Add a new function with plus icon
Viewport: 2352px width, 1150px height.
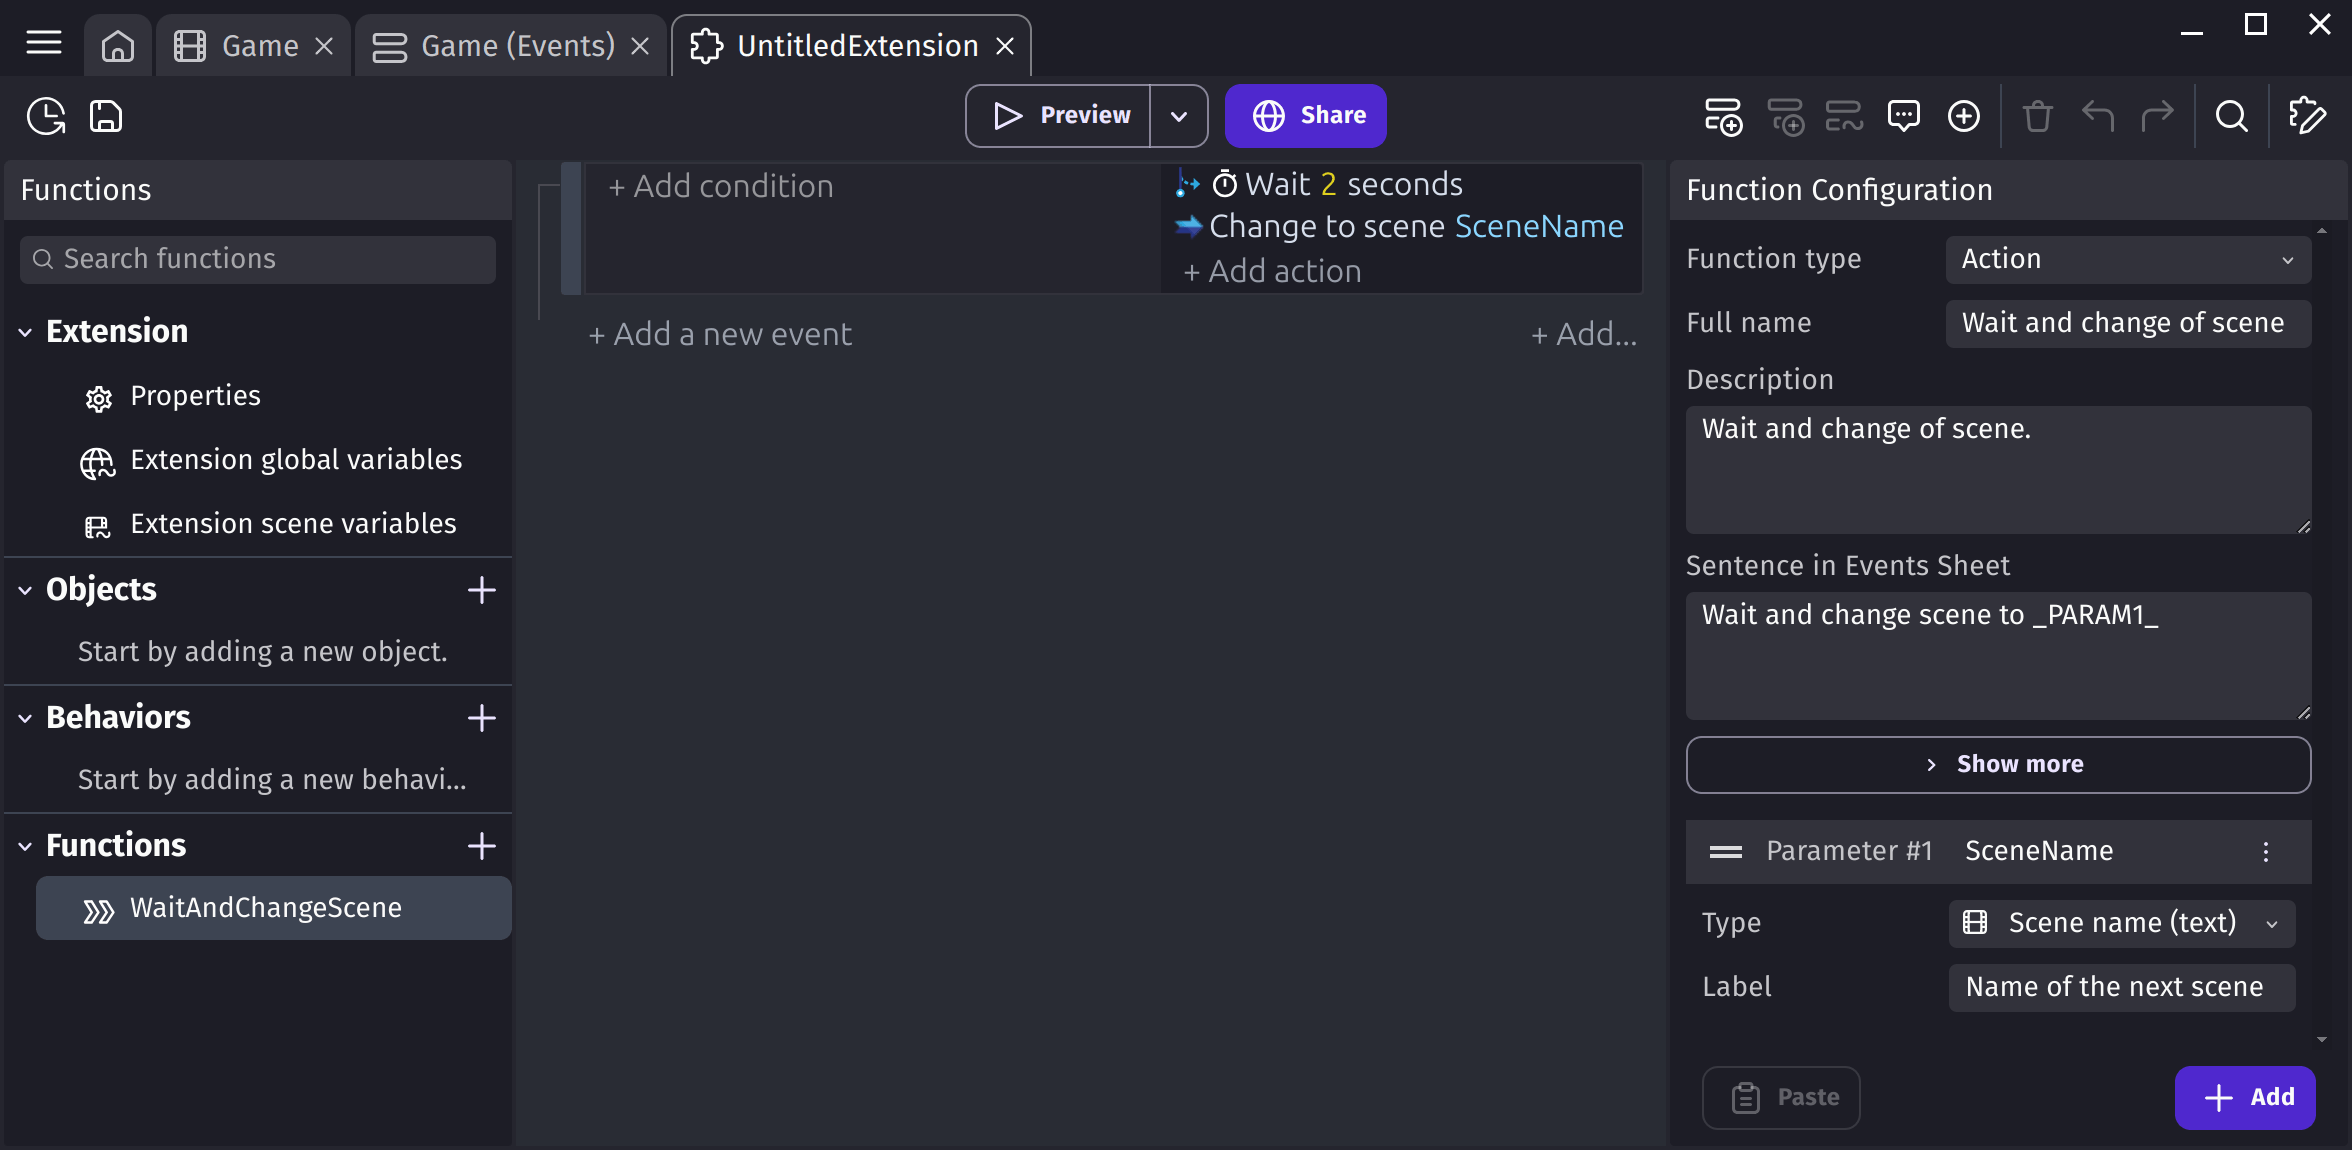tap(482, 846)
